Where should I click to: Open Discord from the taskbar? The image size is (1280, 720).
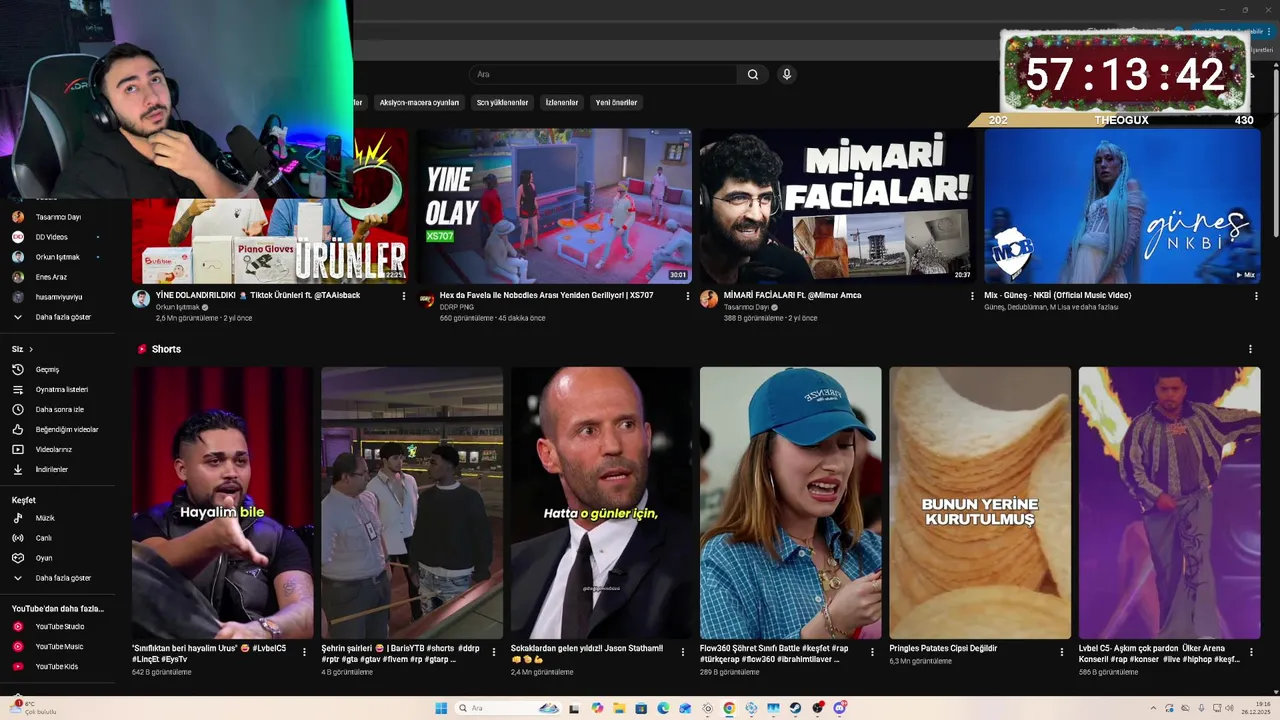click(x=840, y=708)
